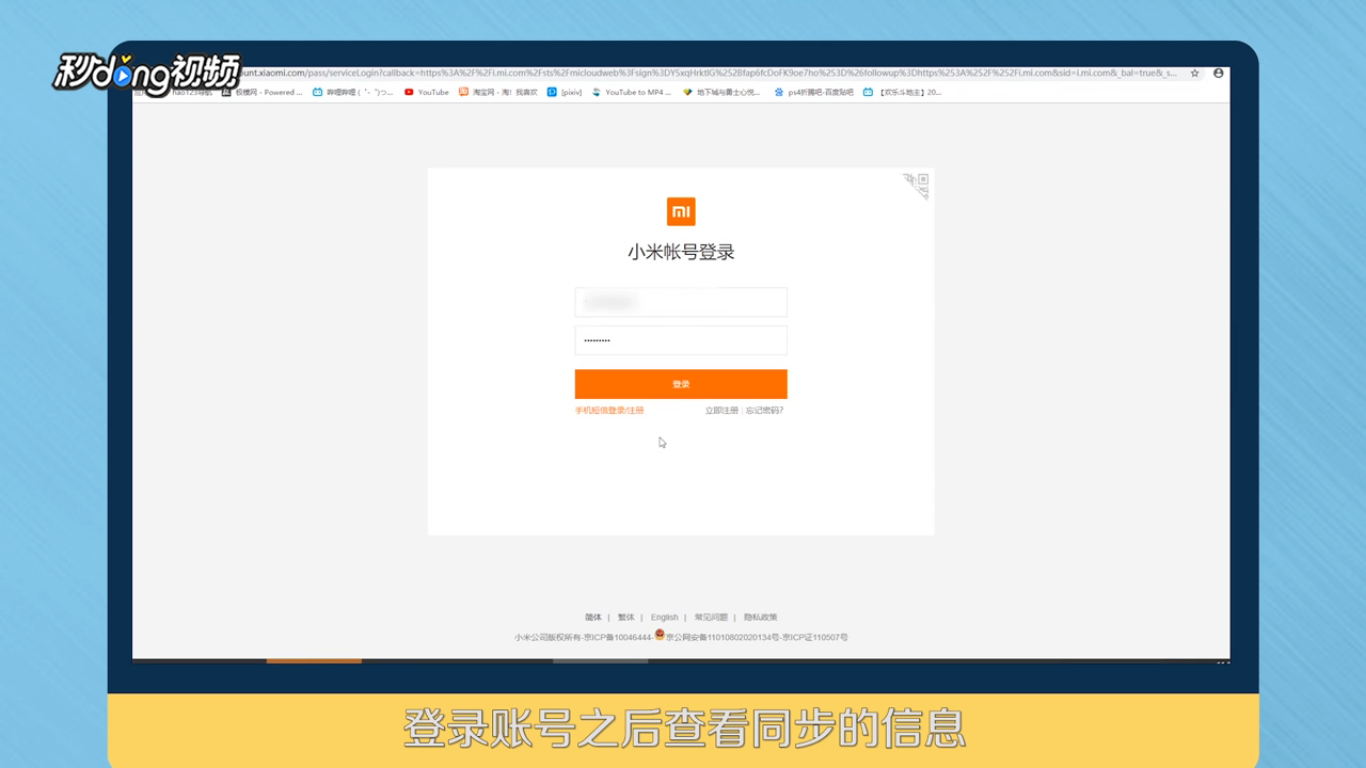This screenshot has height=768, width=1366.
Task: Click the orange Mi logo
Action: click(x=681, y=212)
